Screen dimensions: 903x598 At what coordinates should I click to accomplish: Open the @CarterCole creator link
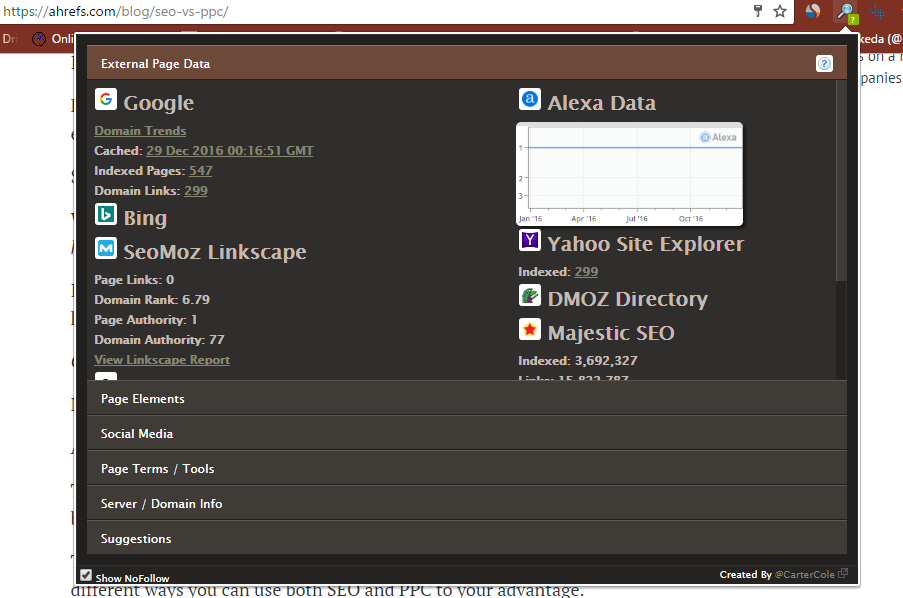(805, 574)
